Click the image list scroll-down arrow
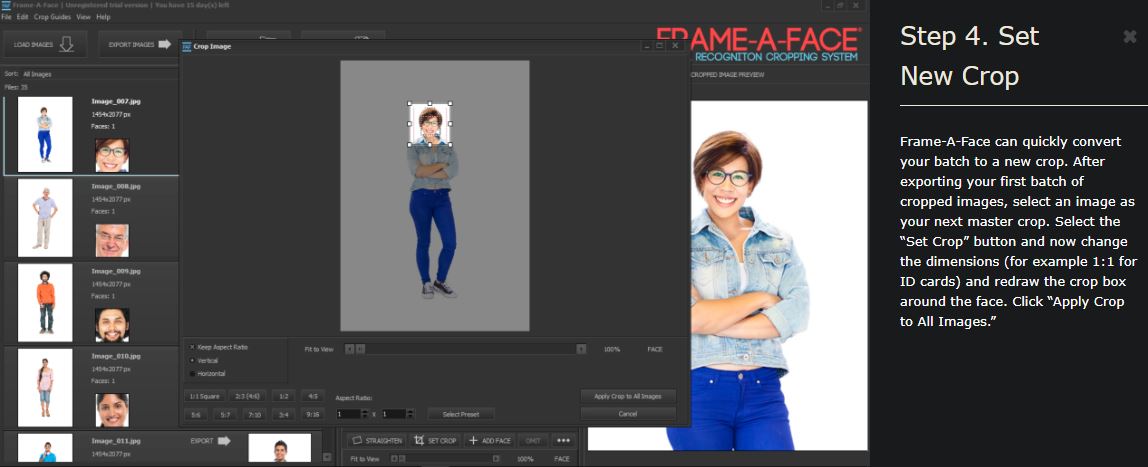 pos(327,457)
